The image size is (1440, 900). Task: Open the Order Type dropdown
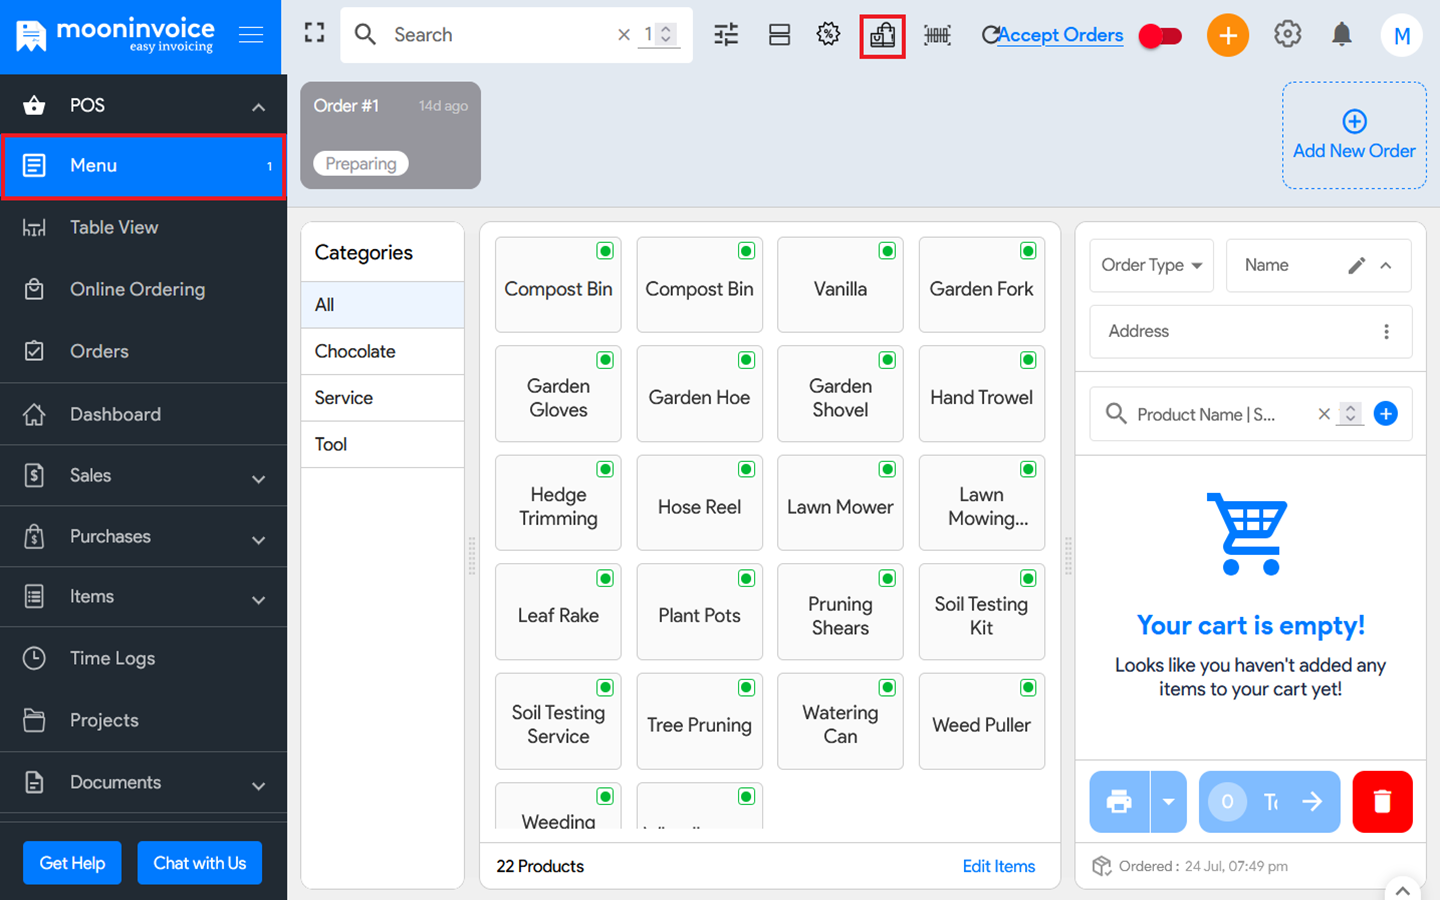1151,265
